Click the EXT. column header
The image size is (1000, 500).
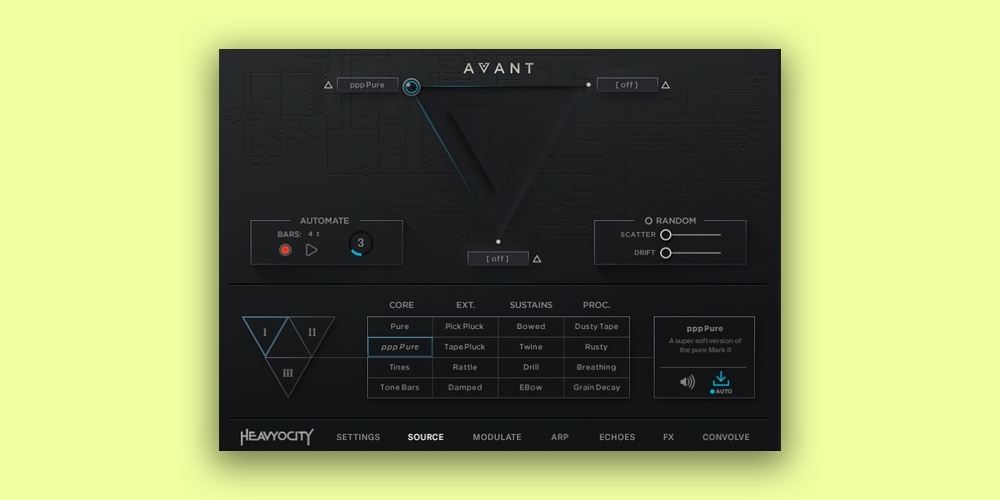466,305
